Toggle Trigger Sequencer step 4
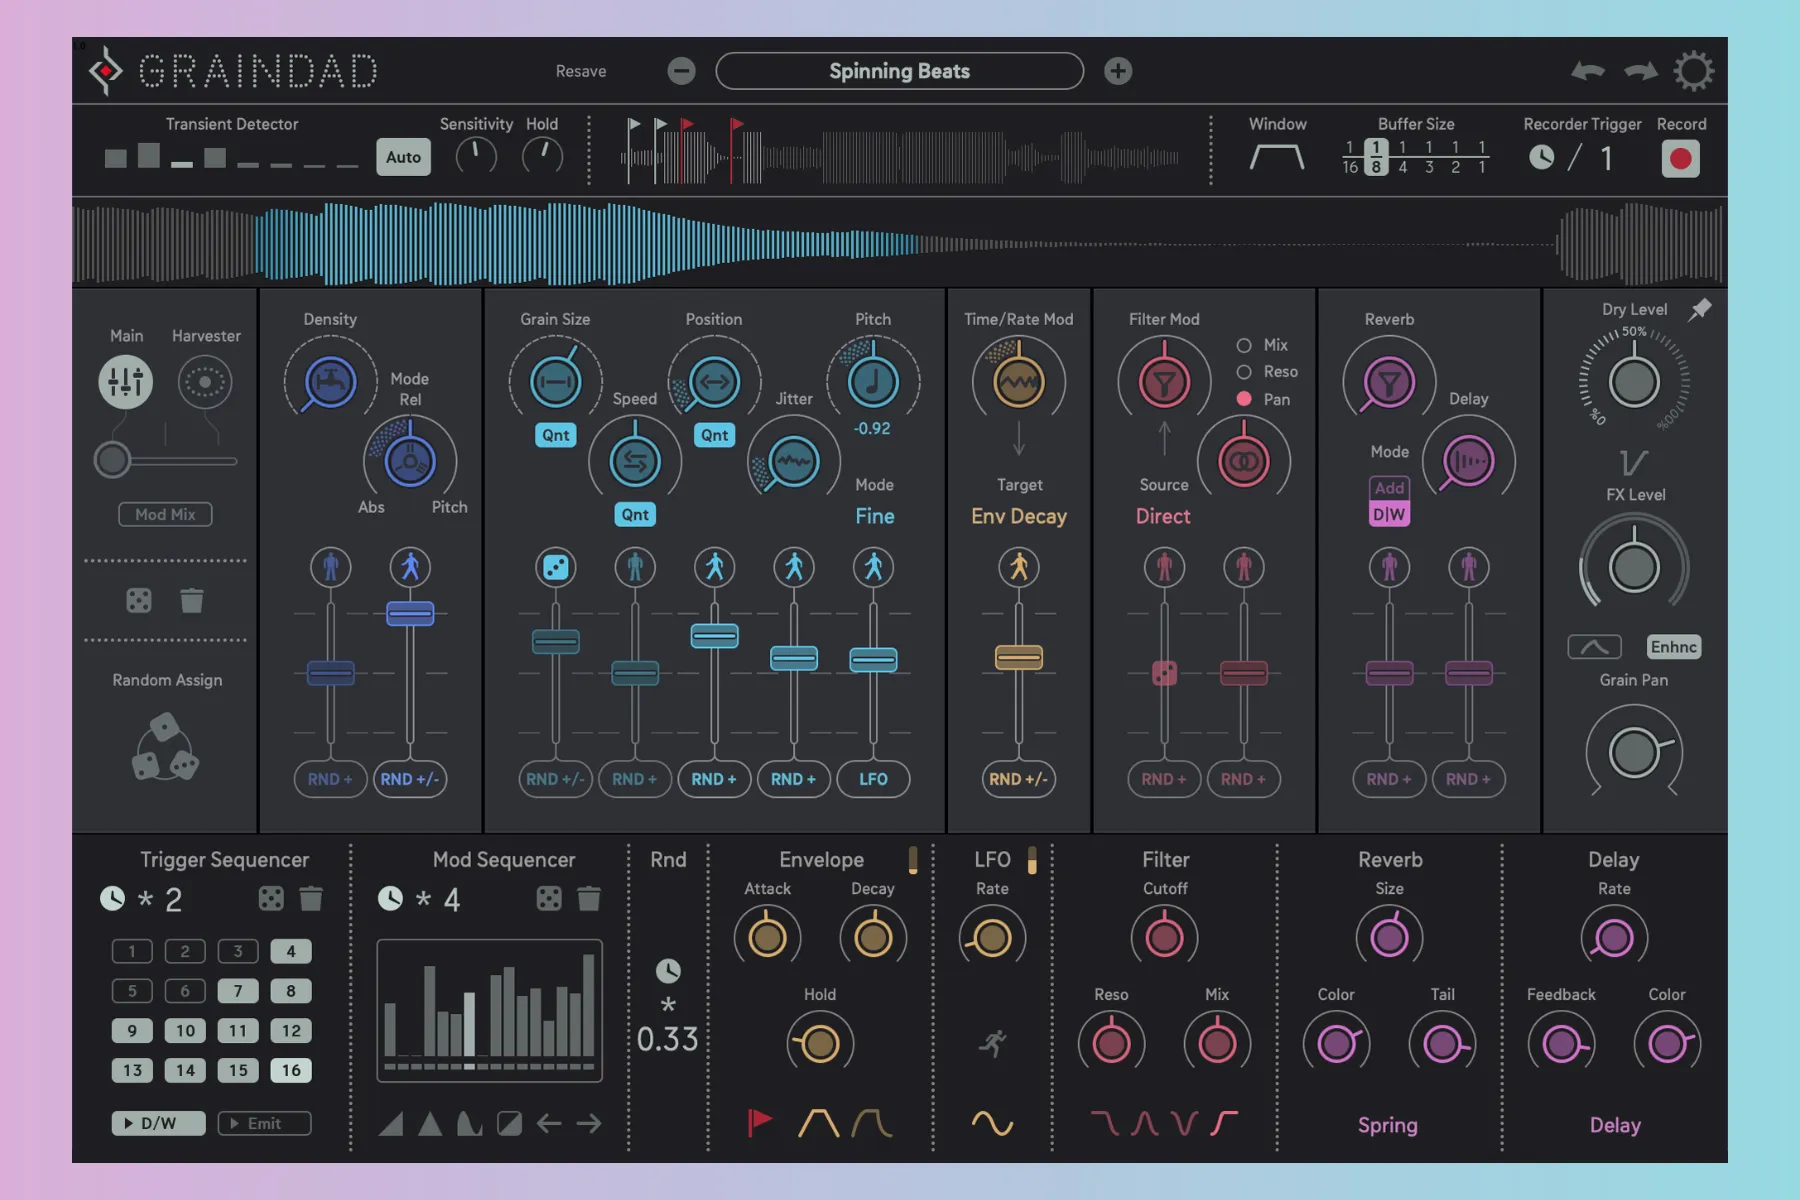1800x1200 pixels. pyautogui.click(x=291, y=951)
